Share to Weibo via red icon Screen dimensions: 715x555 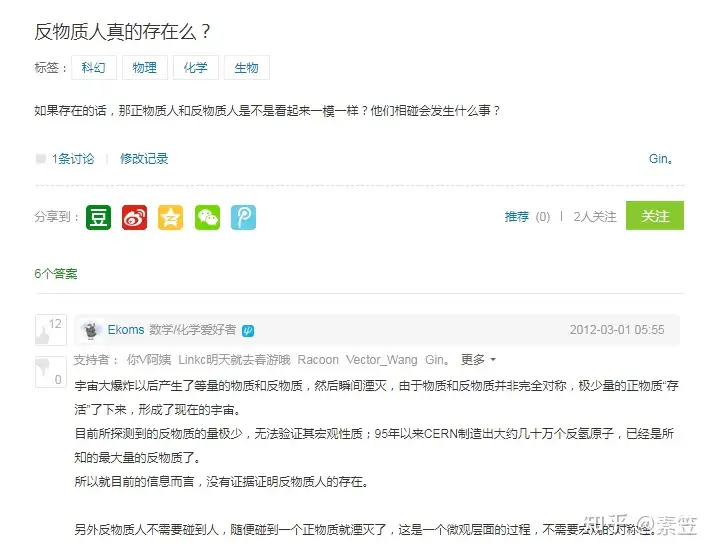[135, 217]
